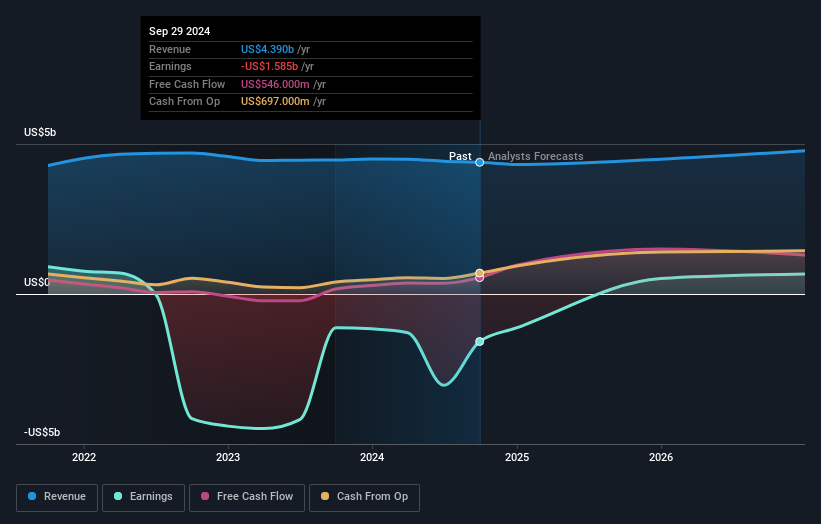Toggle the Free Cash Flow legend series

[247, 497]
